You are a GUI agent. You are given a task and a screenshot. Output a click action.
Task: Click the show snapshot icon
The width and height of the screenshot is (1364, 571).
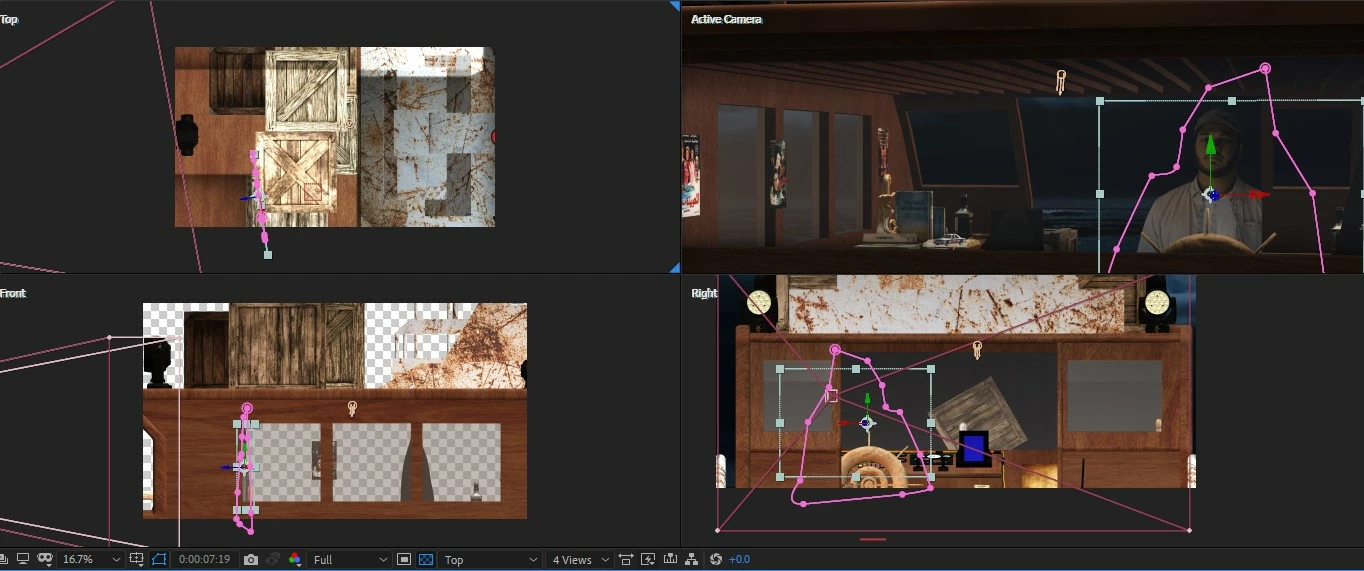(x=273, y=560)
